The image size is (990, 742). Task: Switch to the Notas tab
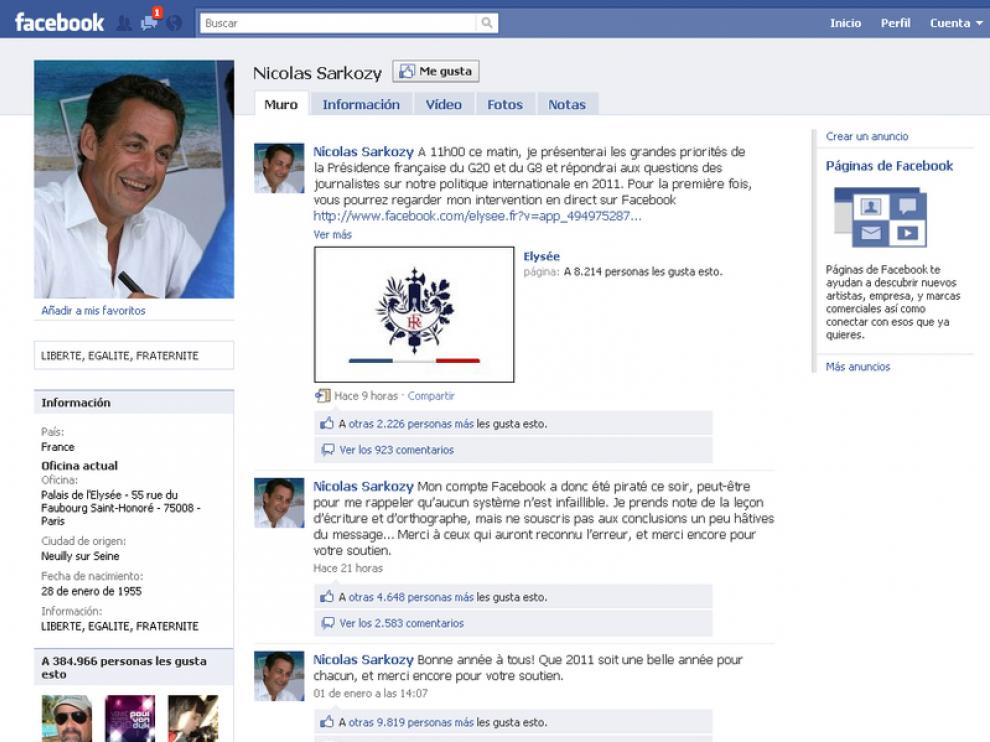[566, 104]
